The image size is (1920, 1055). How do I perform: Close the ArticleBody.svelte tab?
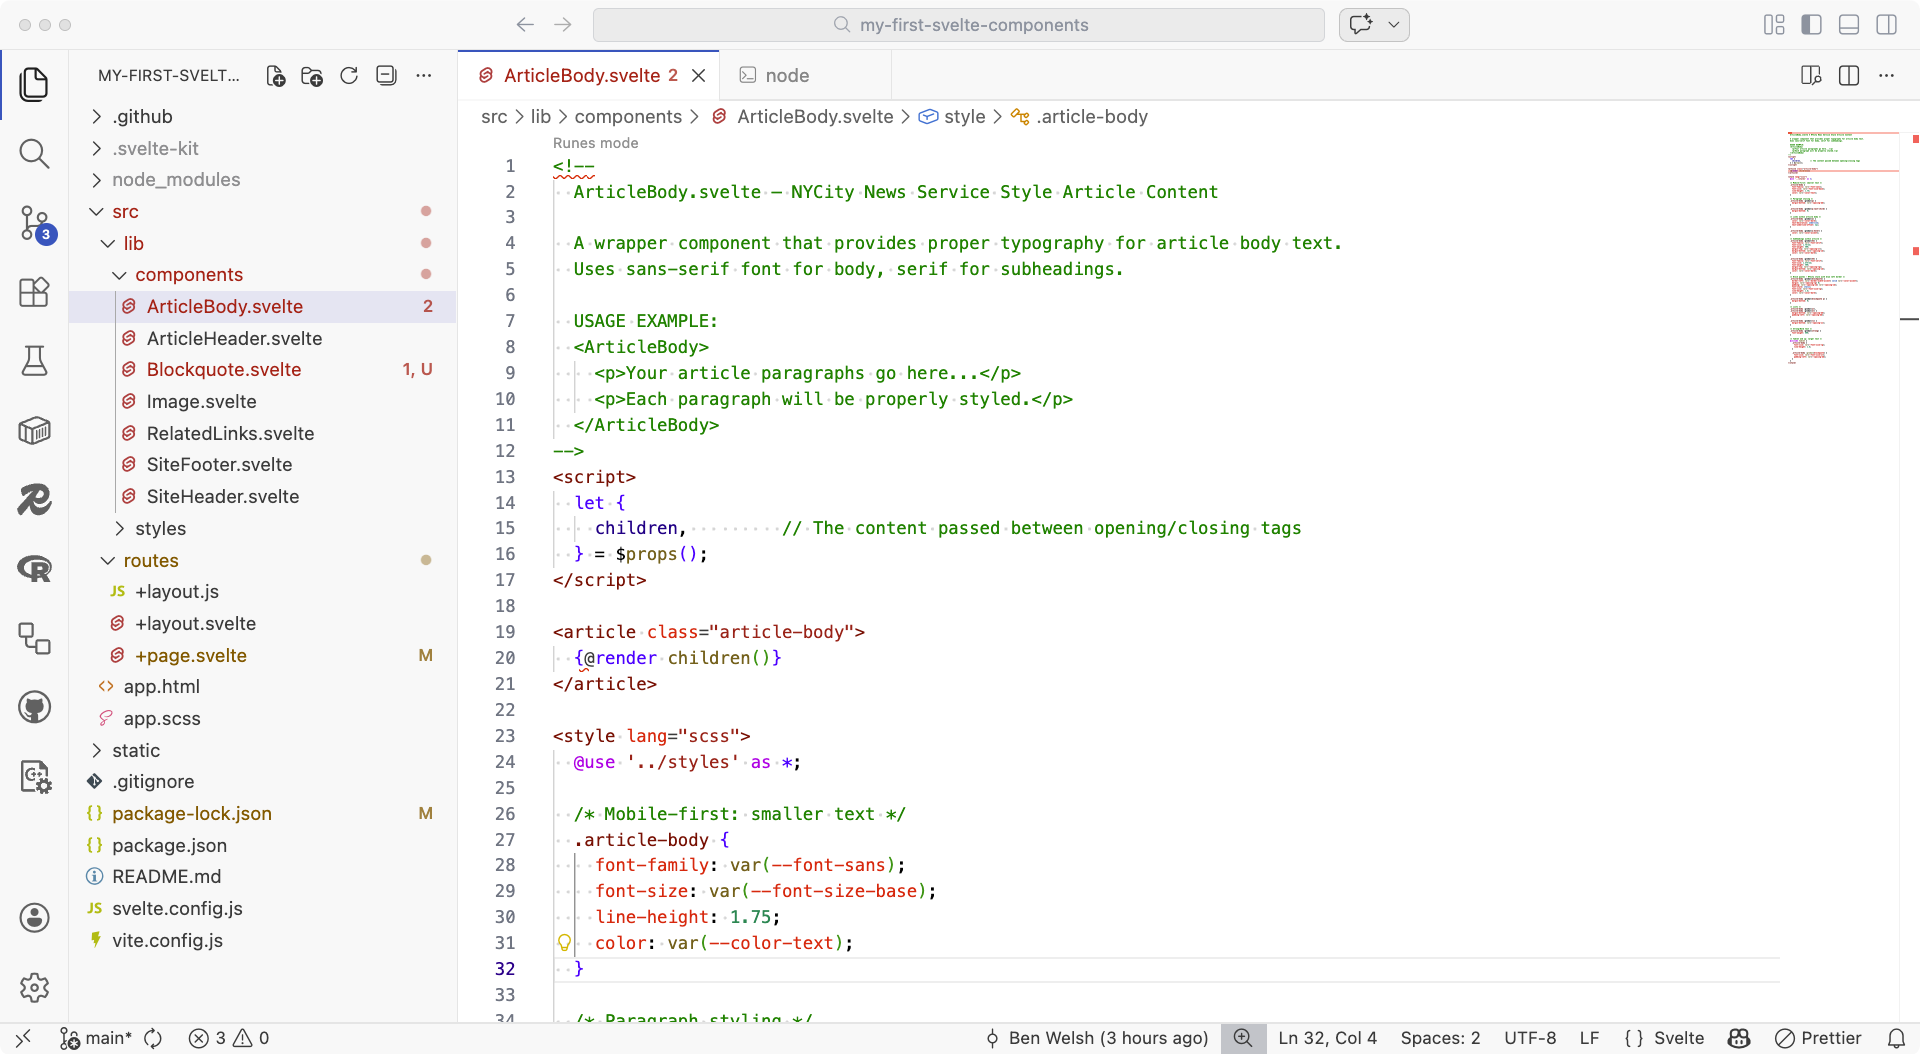[x=699, y=76]
